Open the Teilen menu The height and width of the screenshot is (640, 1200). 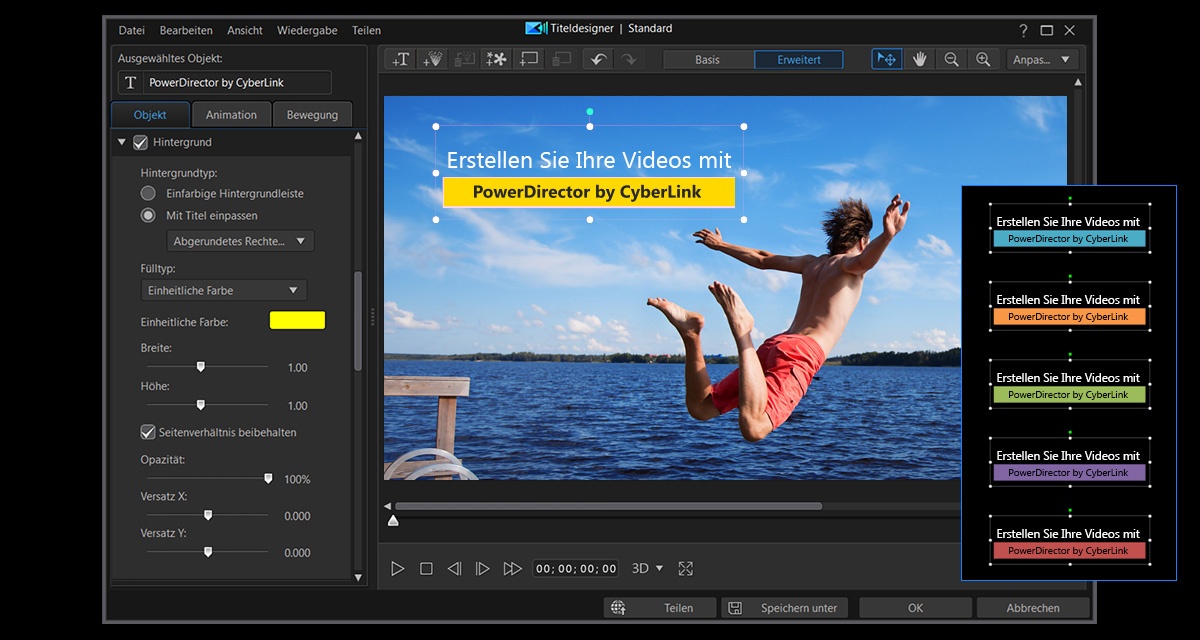point(366,30)
